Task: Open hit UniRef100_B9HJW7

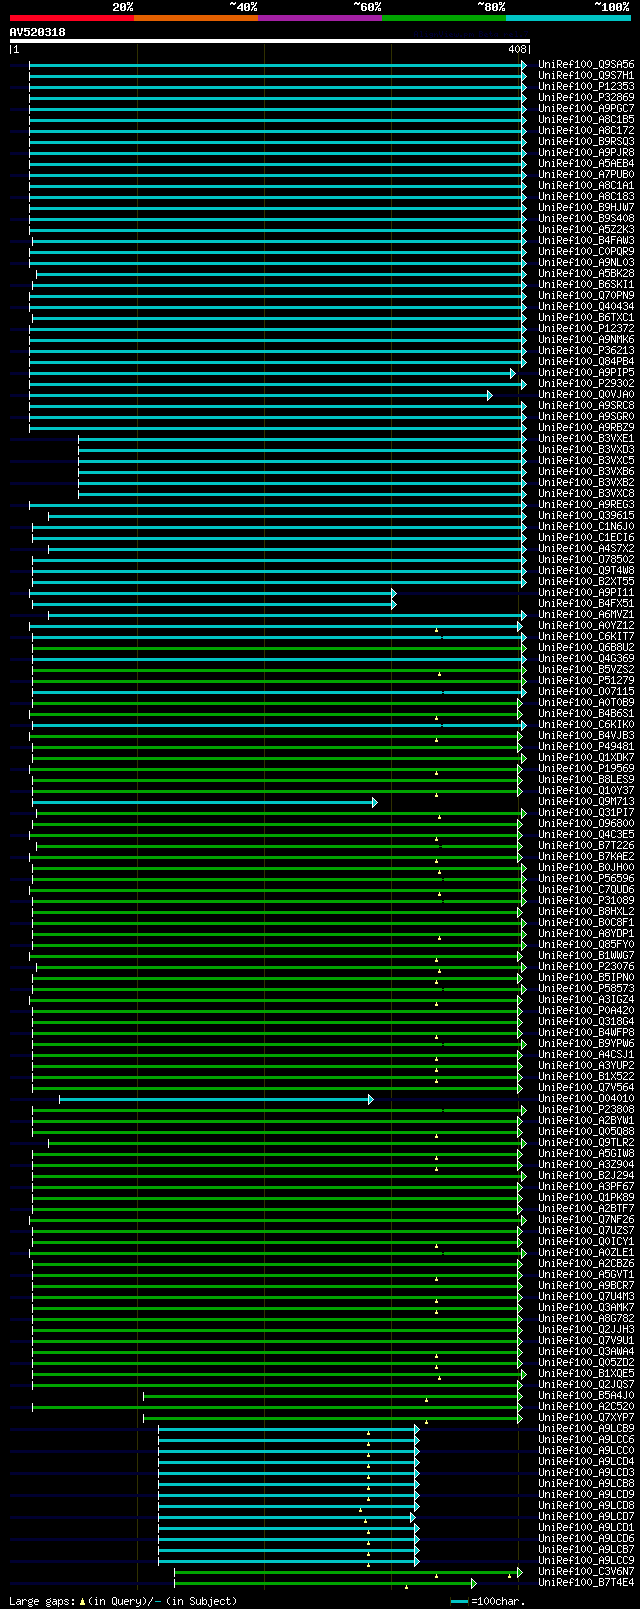Action: click(586, 207)
